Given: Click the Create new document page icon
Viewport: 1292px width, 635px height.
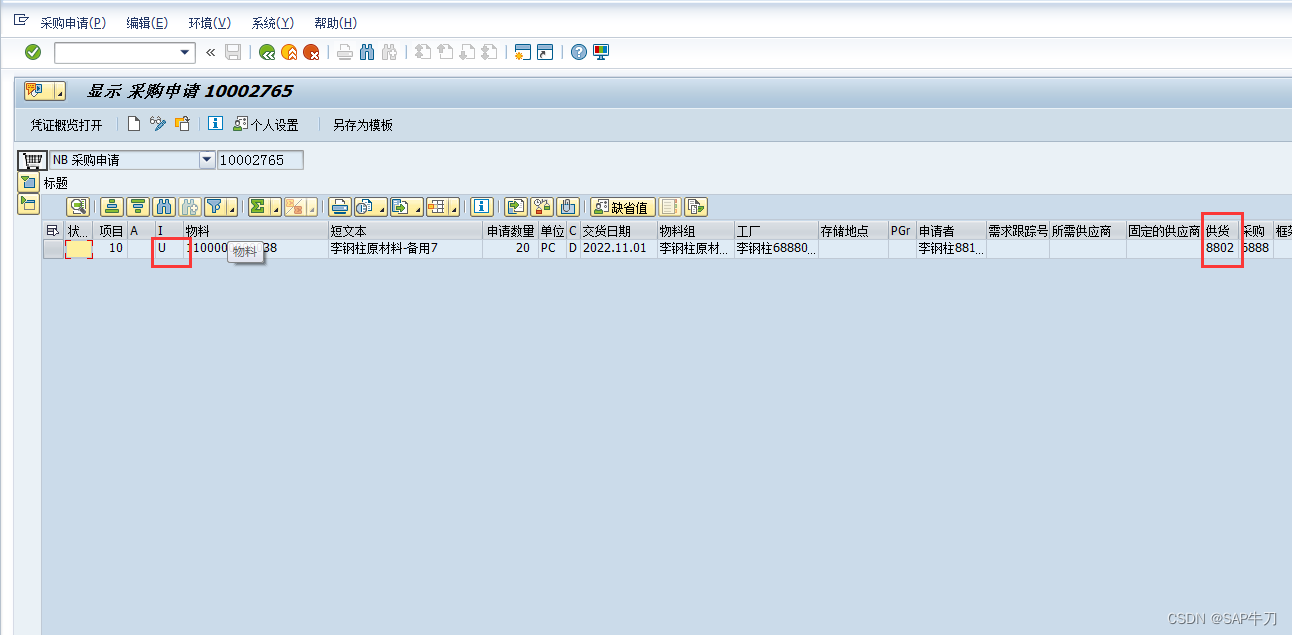Looking at the screenshot, I should 134,124.
